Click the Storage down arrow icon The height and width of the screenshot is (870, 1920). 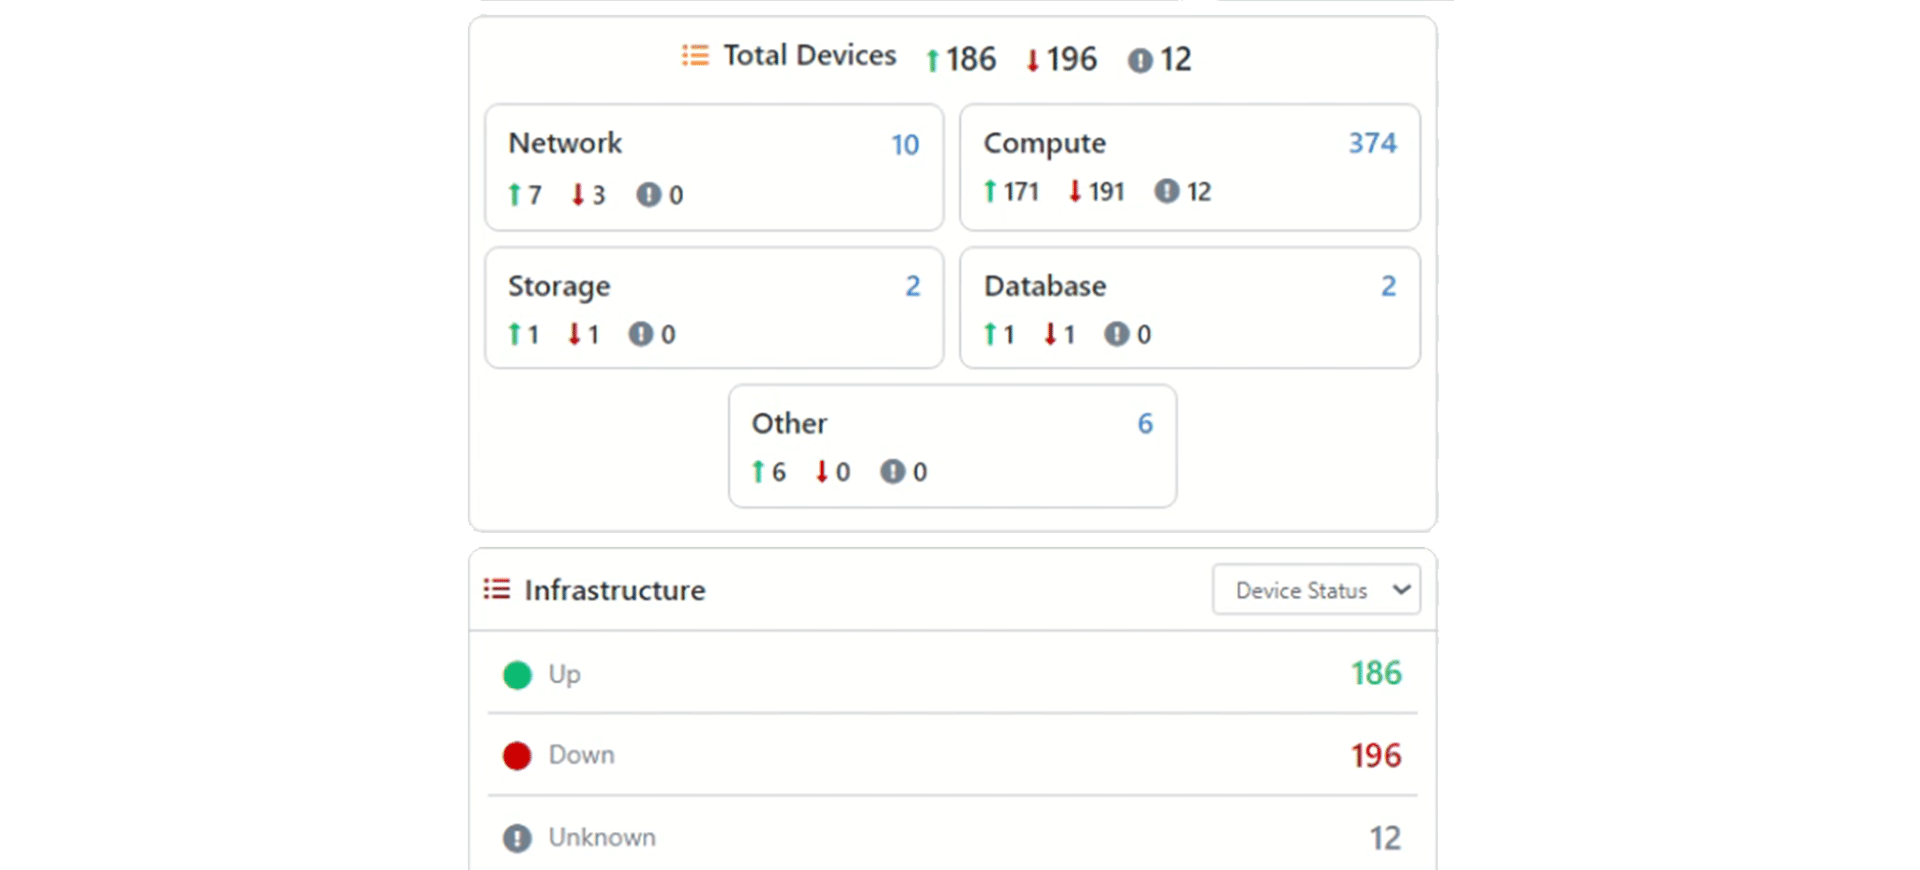pos(574,334)
